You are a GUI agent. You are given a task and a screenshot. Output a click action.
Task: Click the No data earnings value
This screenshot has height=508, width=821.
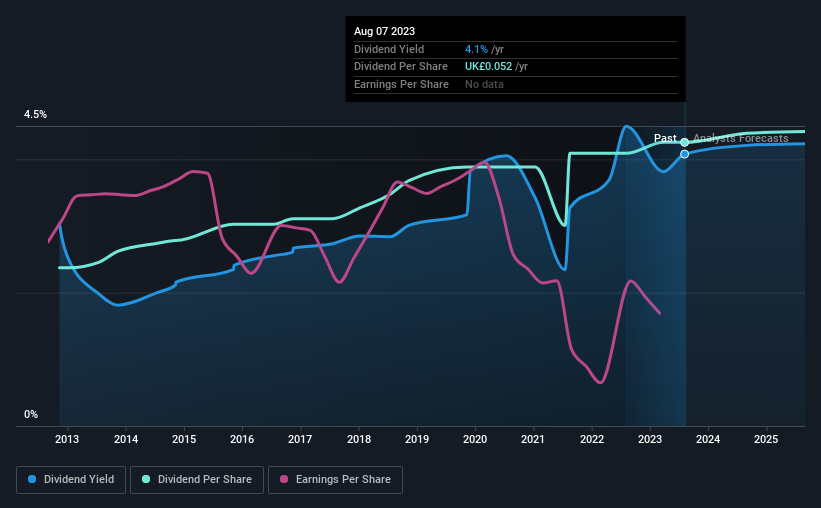(484, 84)
